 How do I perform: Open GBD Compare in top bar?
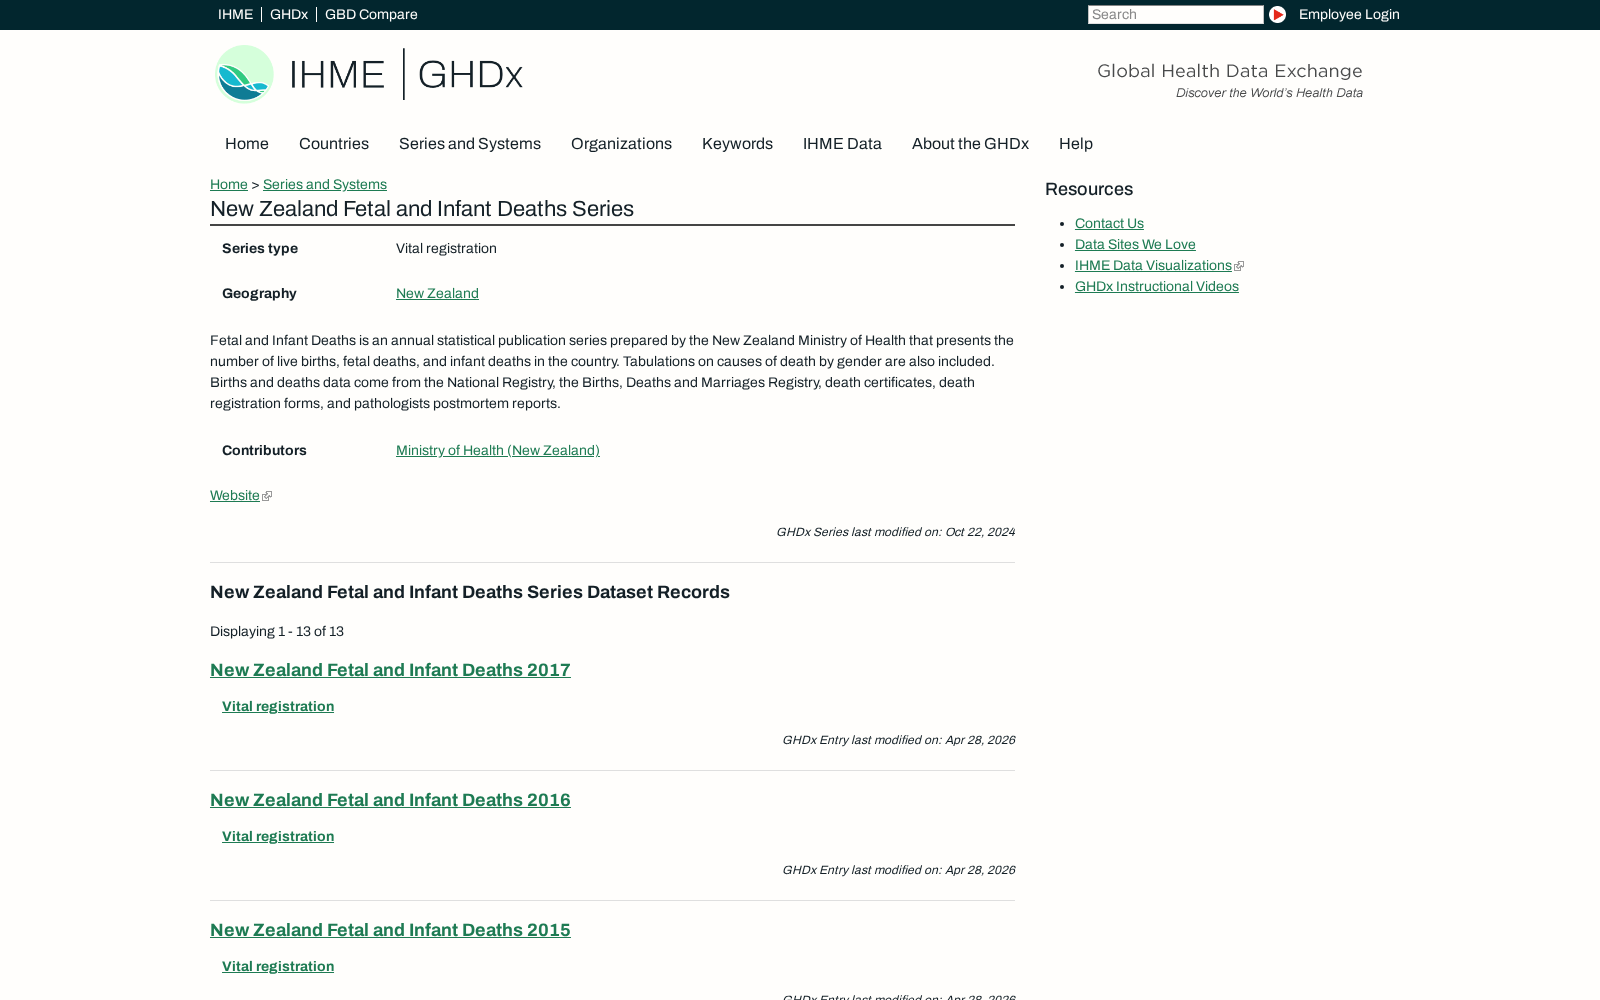tap(371, 14)
